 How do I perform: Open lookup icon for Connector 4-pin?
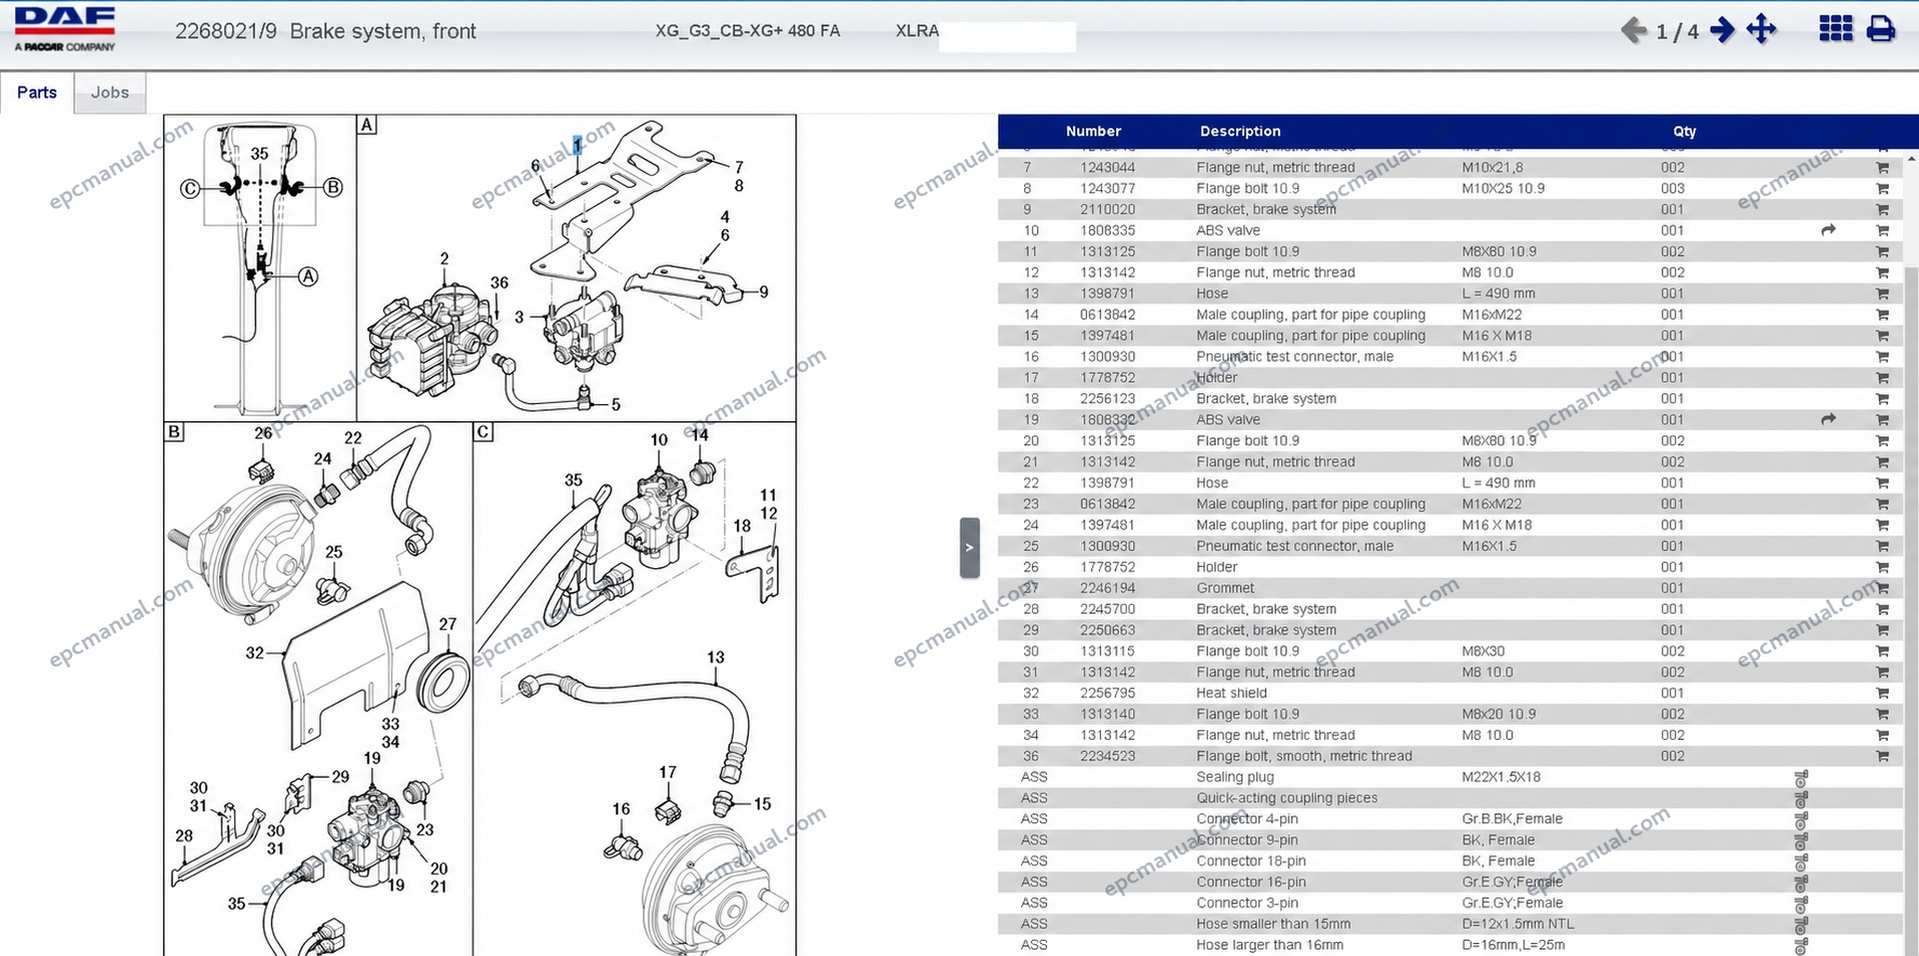pos(1801,820)
